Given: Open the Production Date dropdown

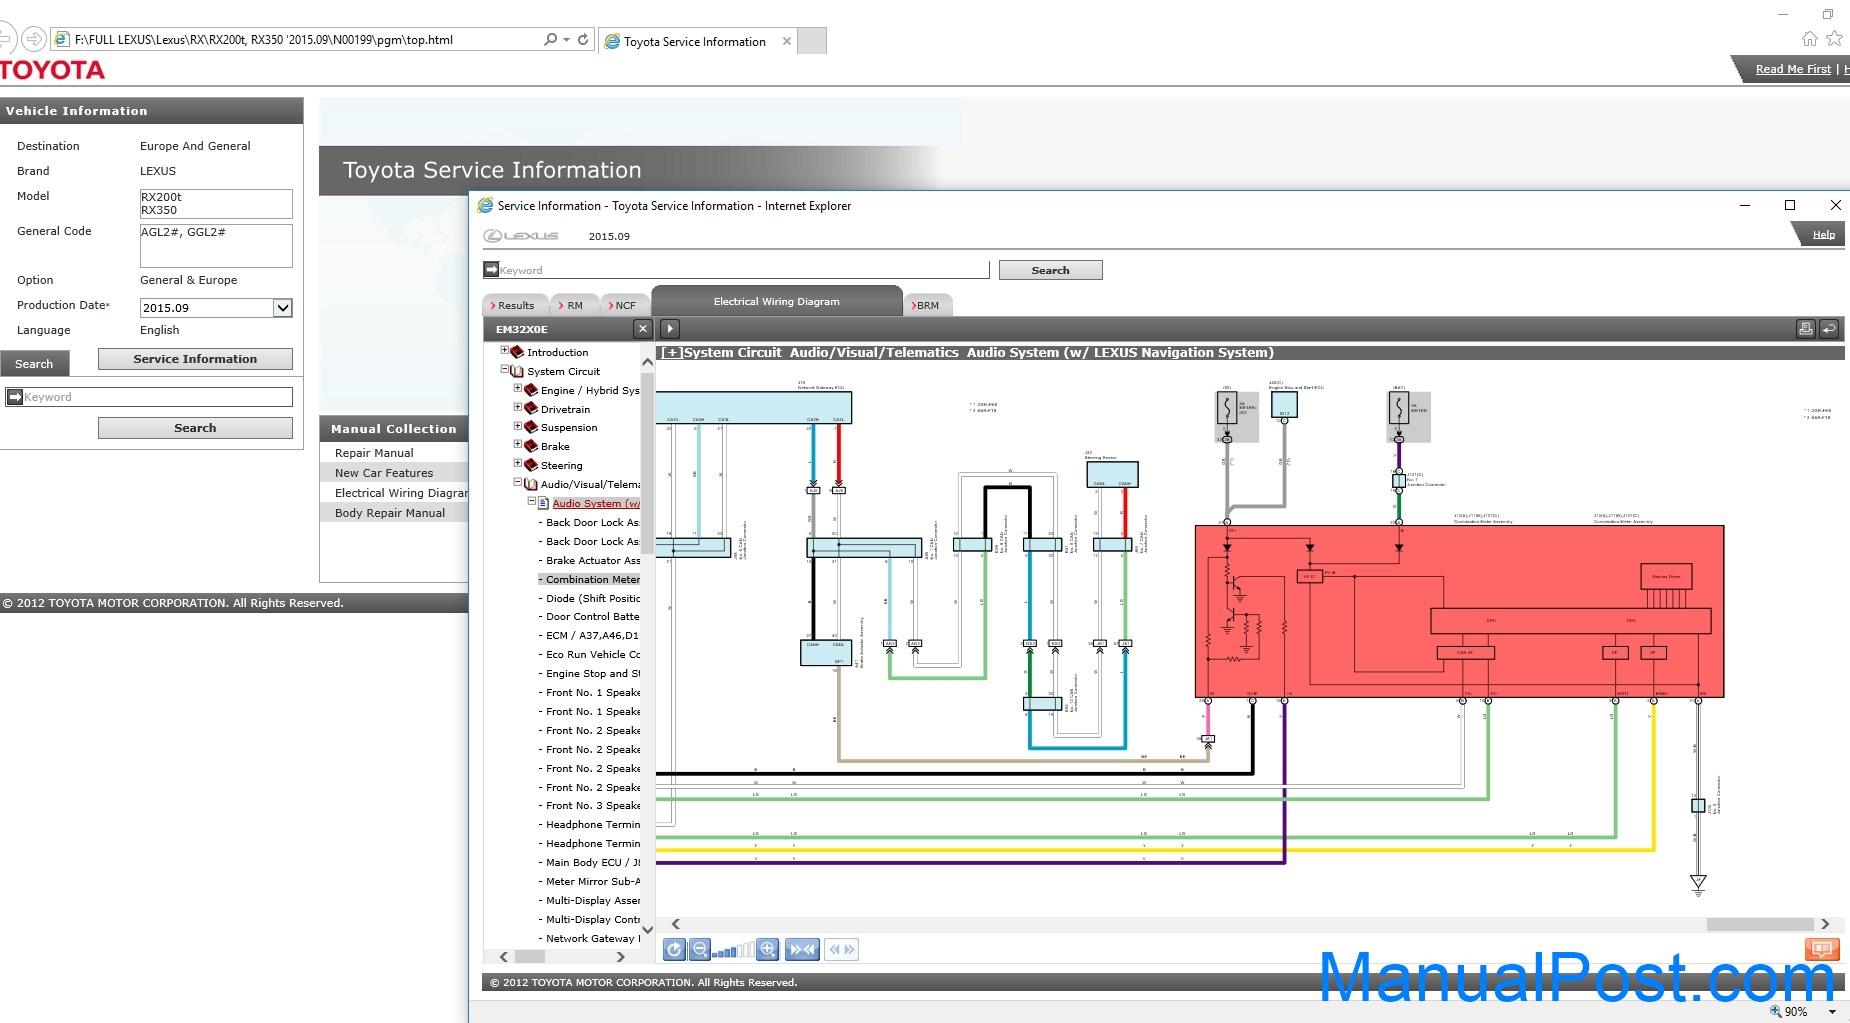Looking at the screenshot, I should (283, 308).
